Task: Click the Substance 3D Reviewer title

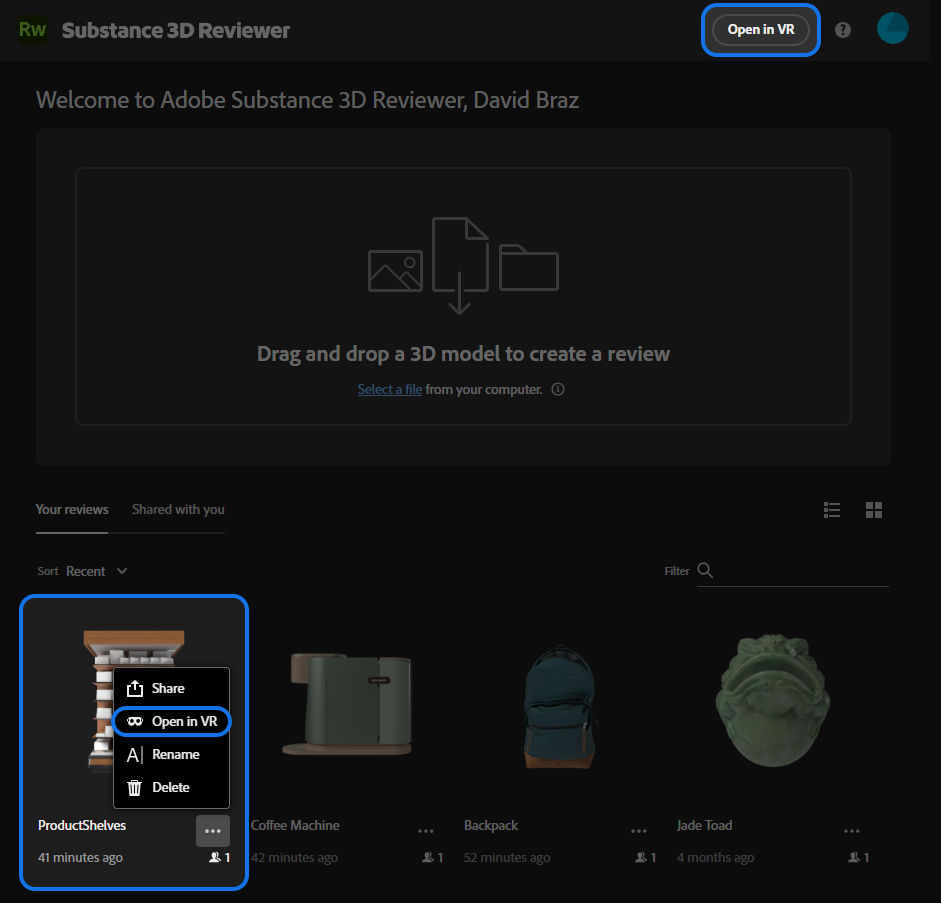Action: point(176,31)
